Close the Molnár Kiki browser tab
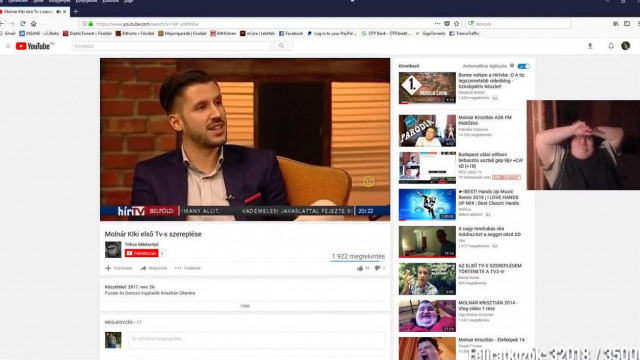The image size is (640, 360). (x=64, y=12)
